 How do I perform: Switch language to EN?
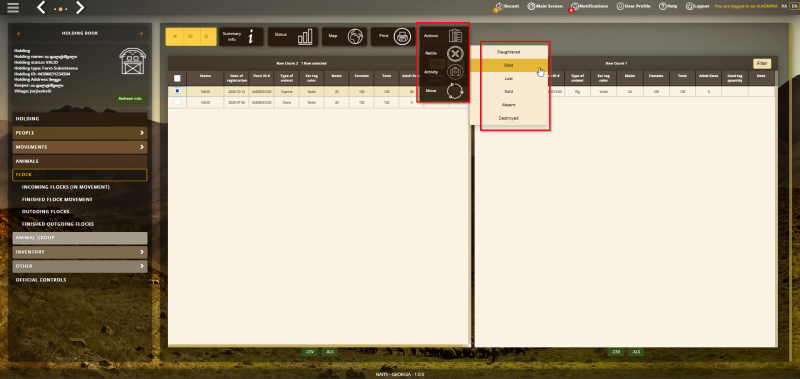click(x=793, y=6)
